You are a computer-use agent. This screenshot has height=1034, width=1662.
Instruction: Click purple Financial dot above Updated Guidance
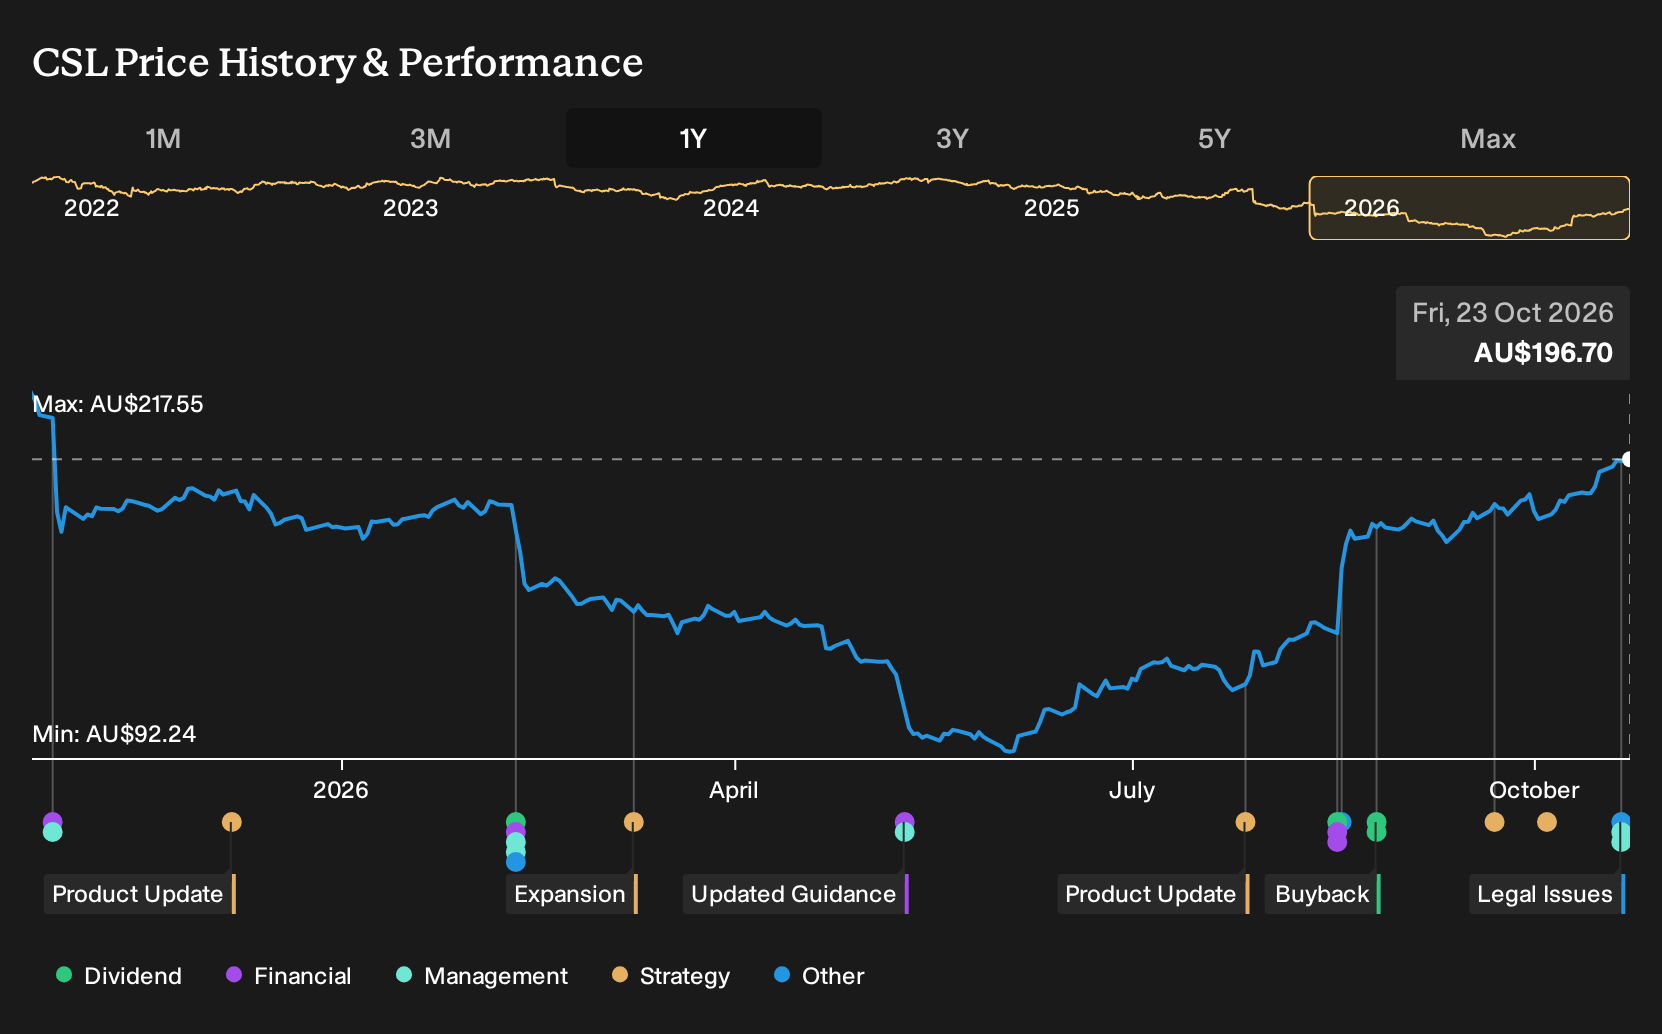coord(904,819)
